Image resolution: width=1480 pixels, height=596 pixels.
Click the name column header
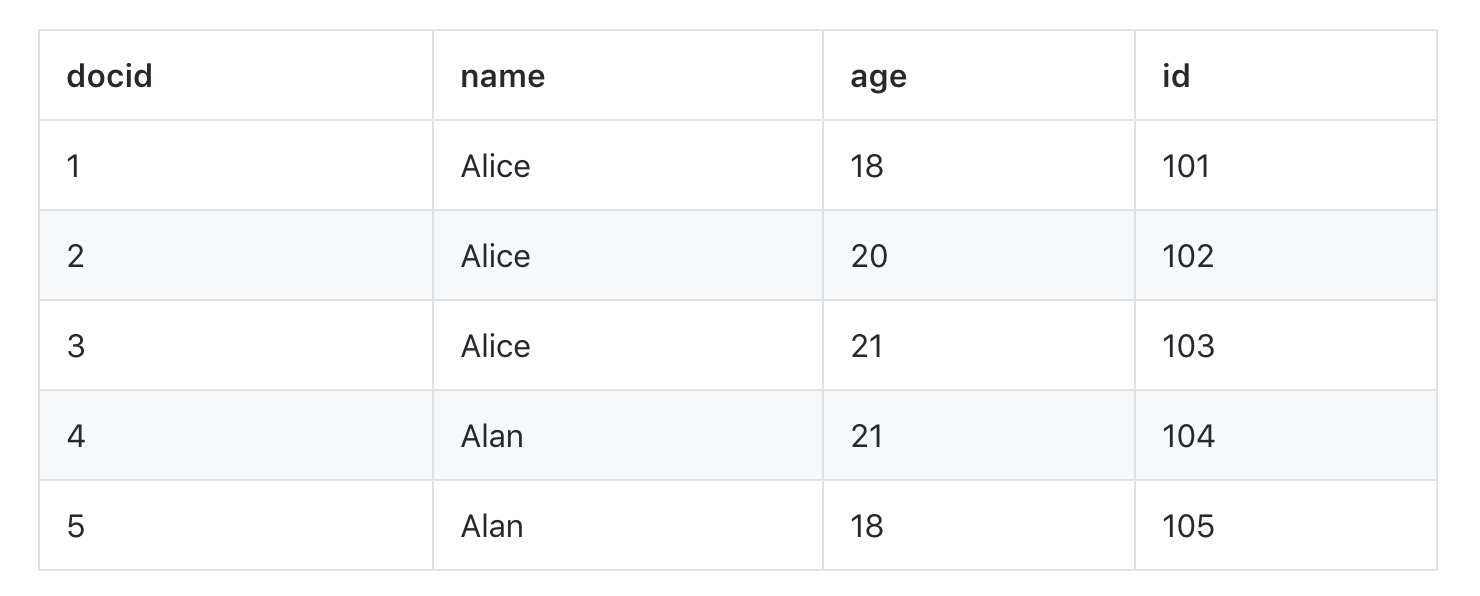502,76
